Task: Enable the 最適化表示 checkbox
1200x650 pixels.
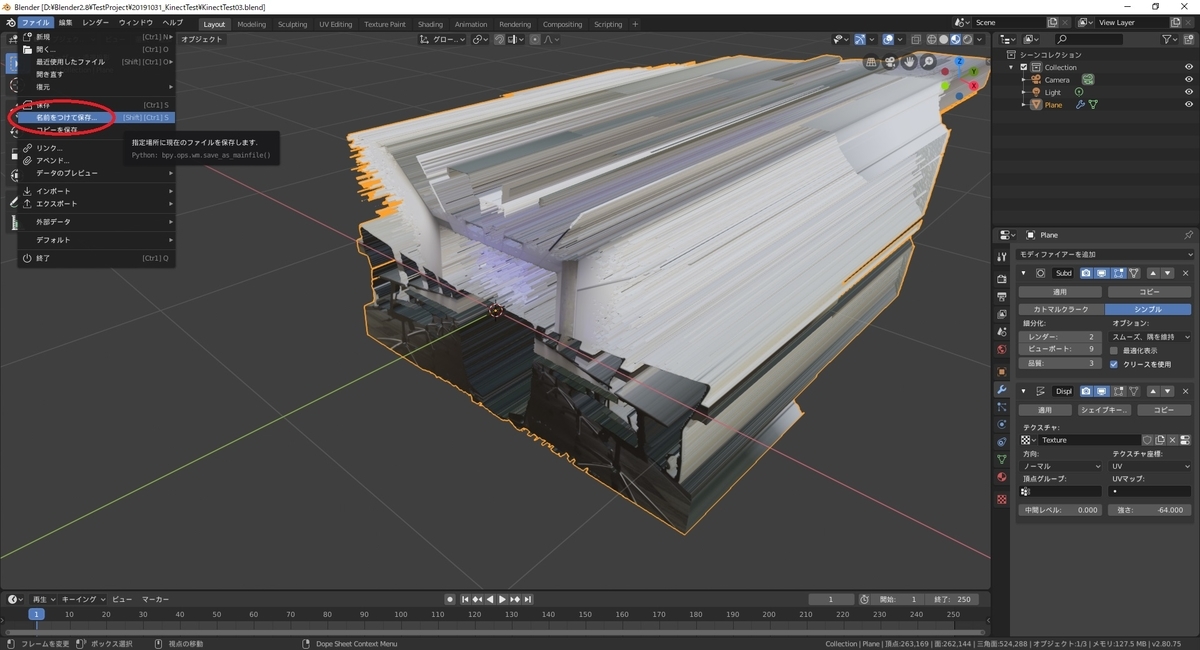Action: 1114,350
